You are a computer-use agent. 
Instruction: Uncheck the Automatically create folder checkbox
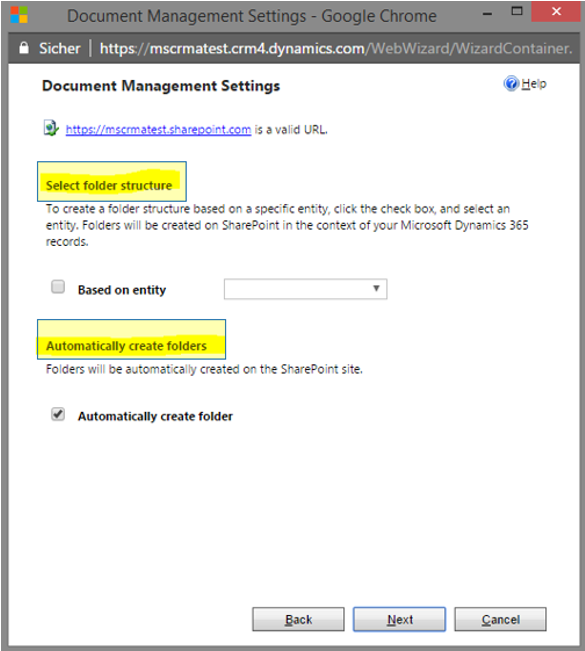(x=58, y=414)
